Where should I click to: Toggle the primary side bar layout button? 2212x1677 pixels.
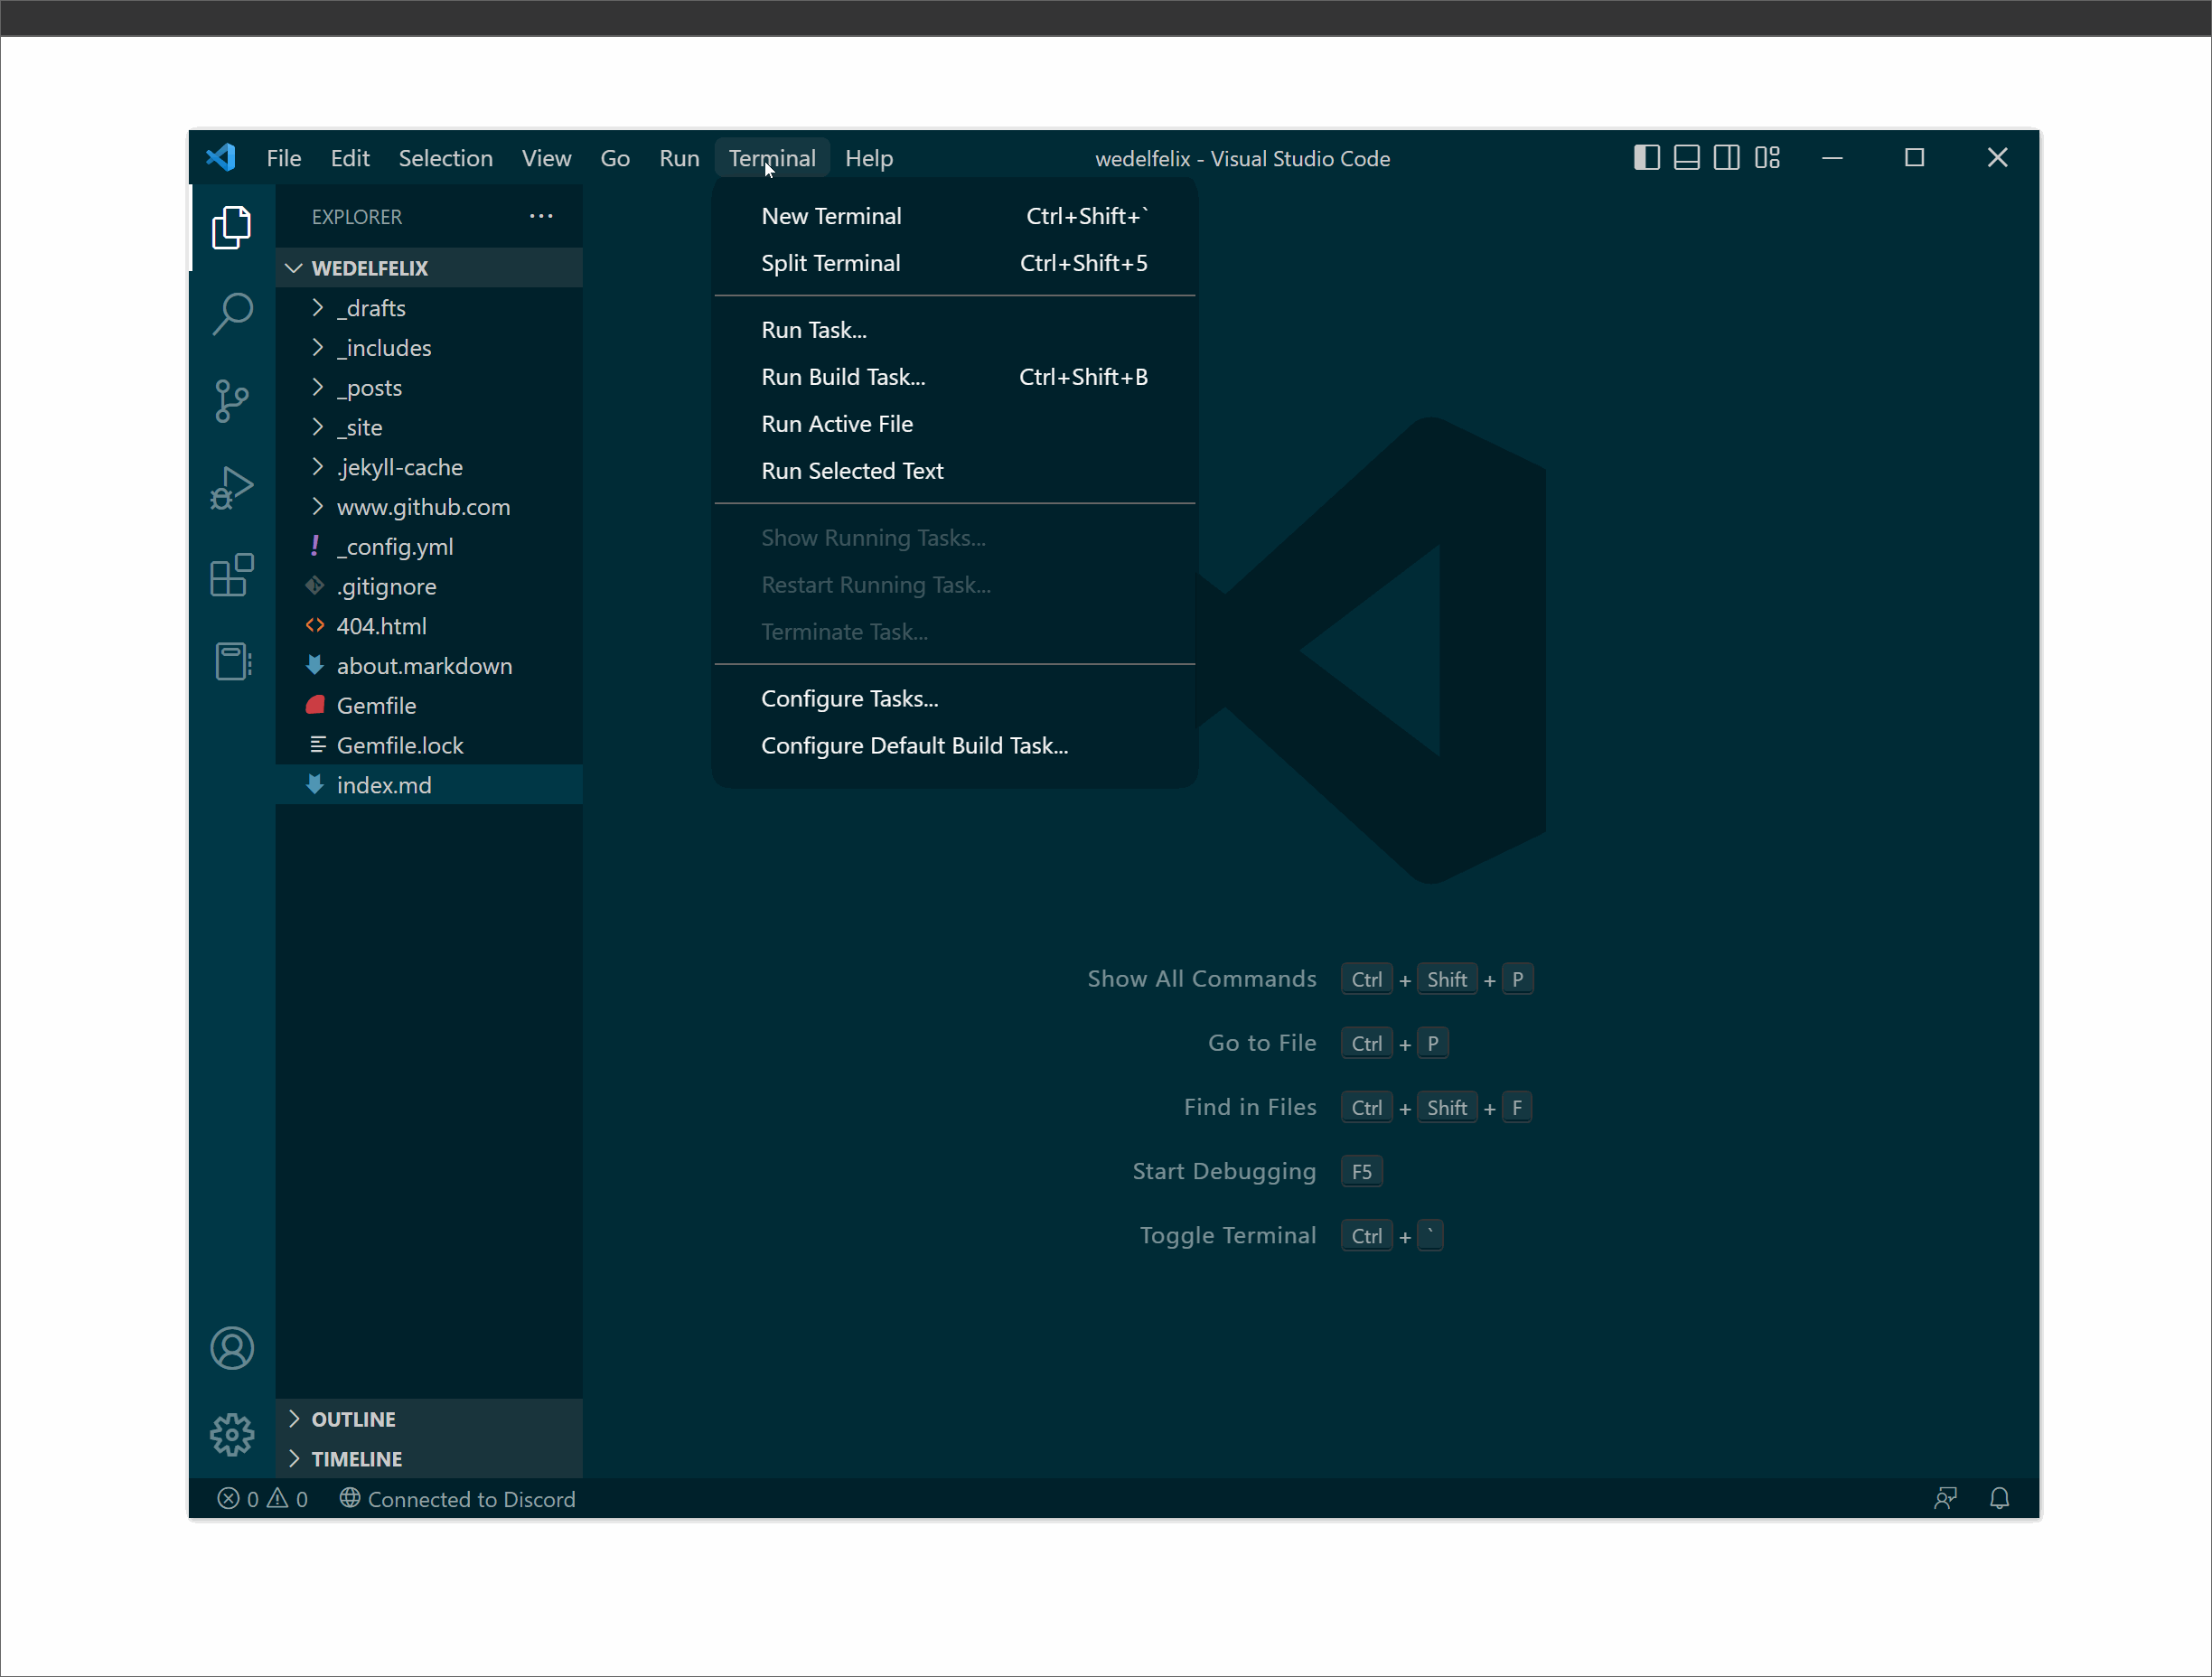coord(1646,158)
